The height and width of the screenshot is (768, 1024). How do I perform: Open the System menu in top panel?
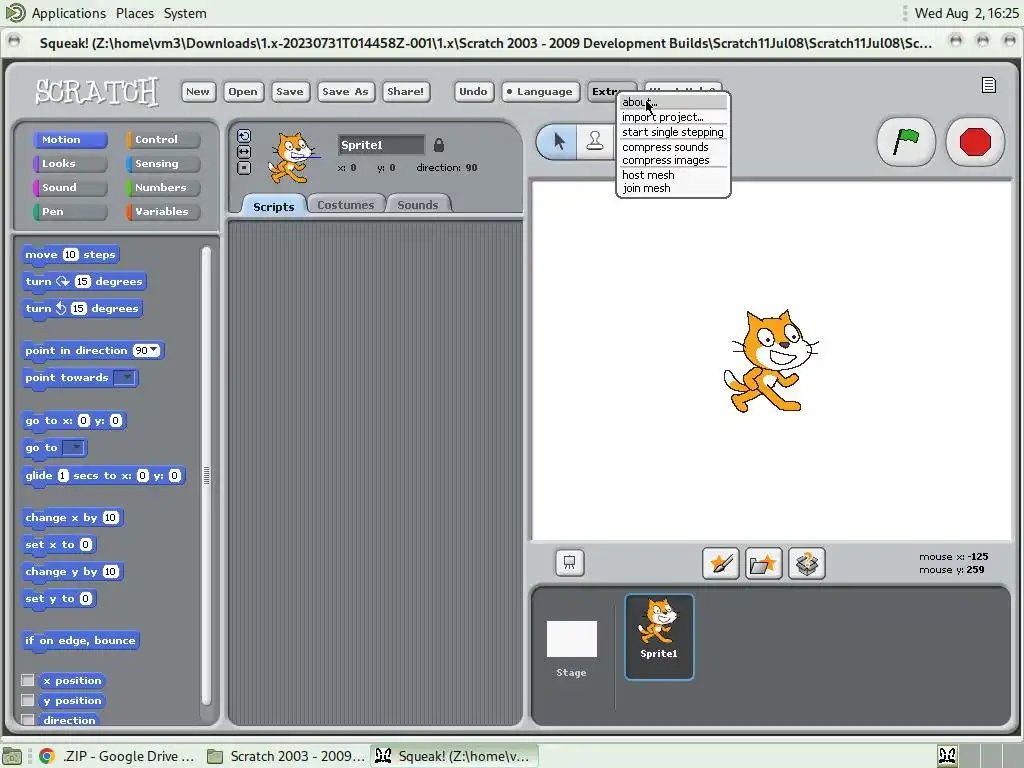coord(185,13)
